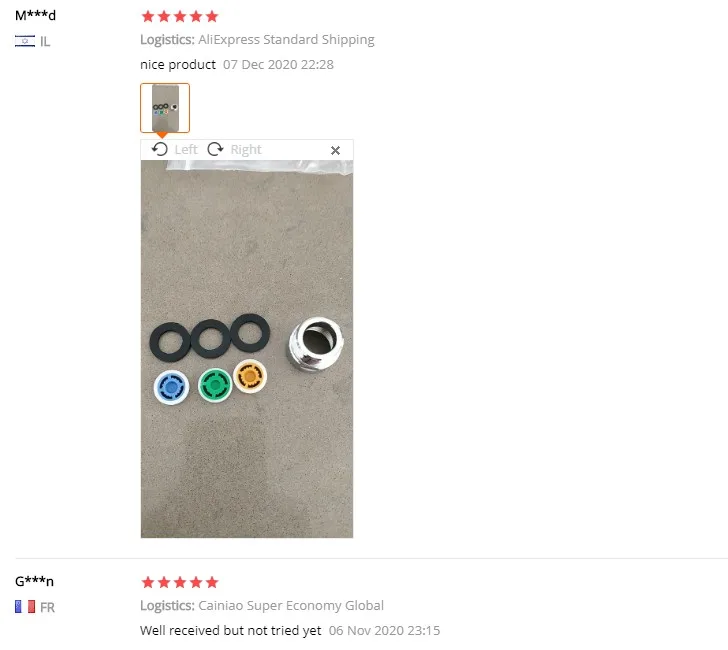Click the "Left" rotate label
728x650 pixels.
(186, 150)
